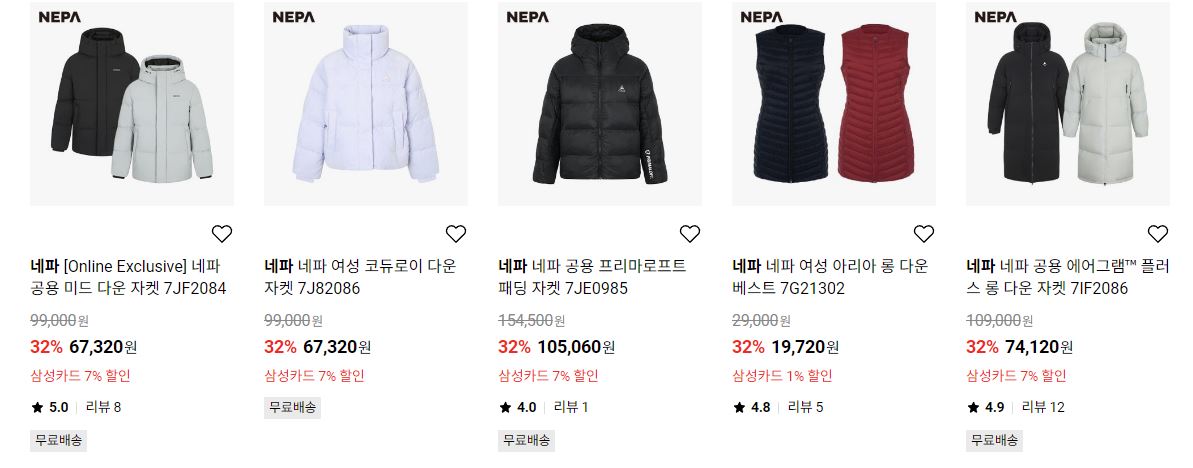Open 여성 아리아 롱 다운 베스트 7G21302 title
This screenshot has width=1193, height=468.
tap(830, 277)
